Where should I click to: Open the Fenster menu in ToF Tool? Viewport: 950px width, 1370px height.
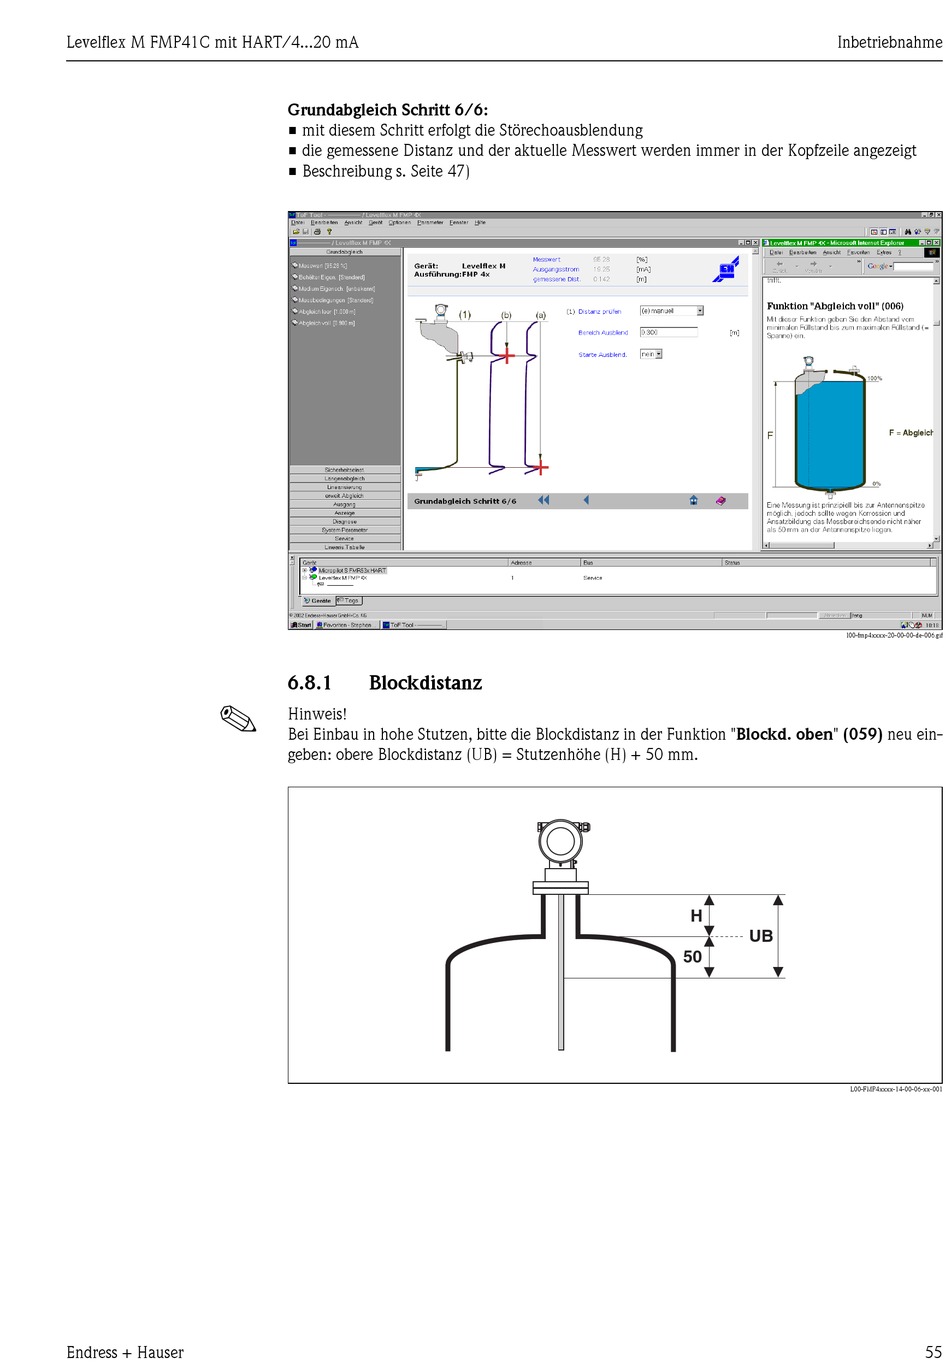(x=459, y=222)
